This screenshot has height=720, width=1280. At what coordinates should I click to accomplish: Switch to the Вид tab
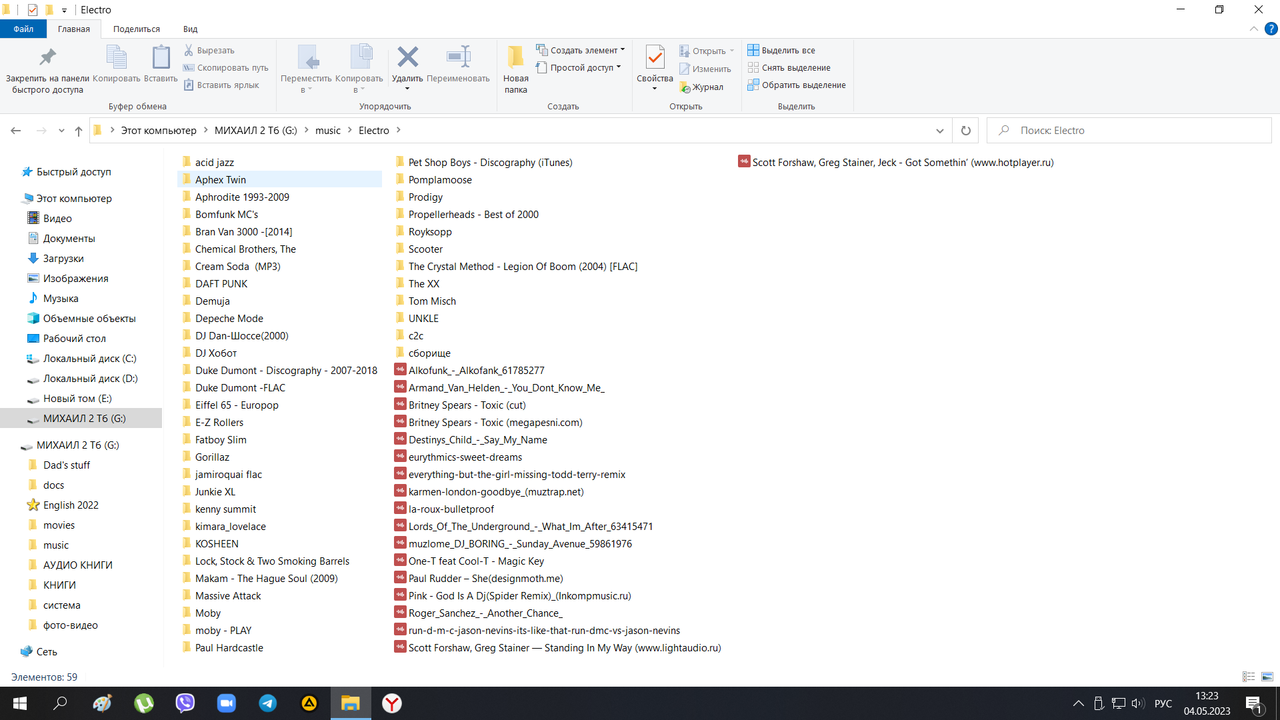190,30
